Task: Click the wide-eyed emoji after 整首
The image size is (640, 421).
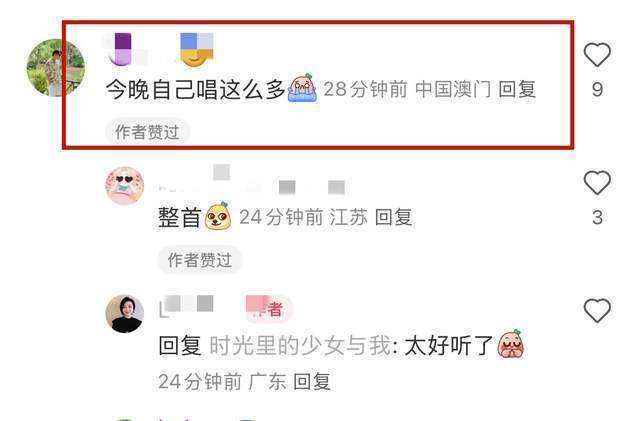Action: 218,216
